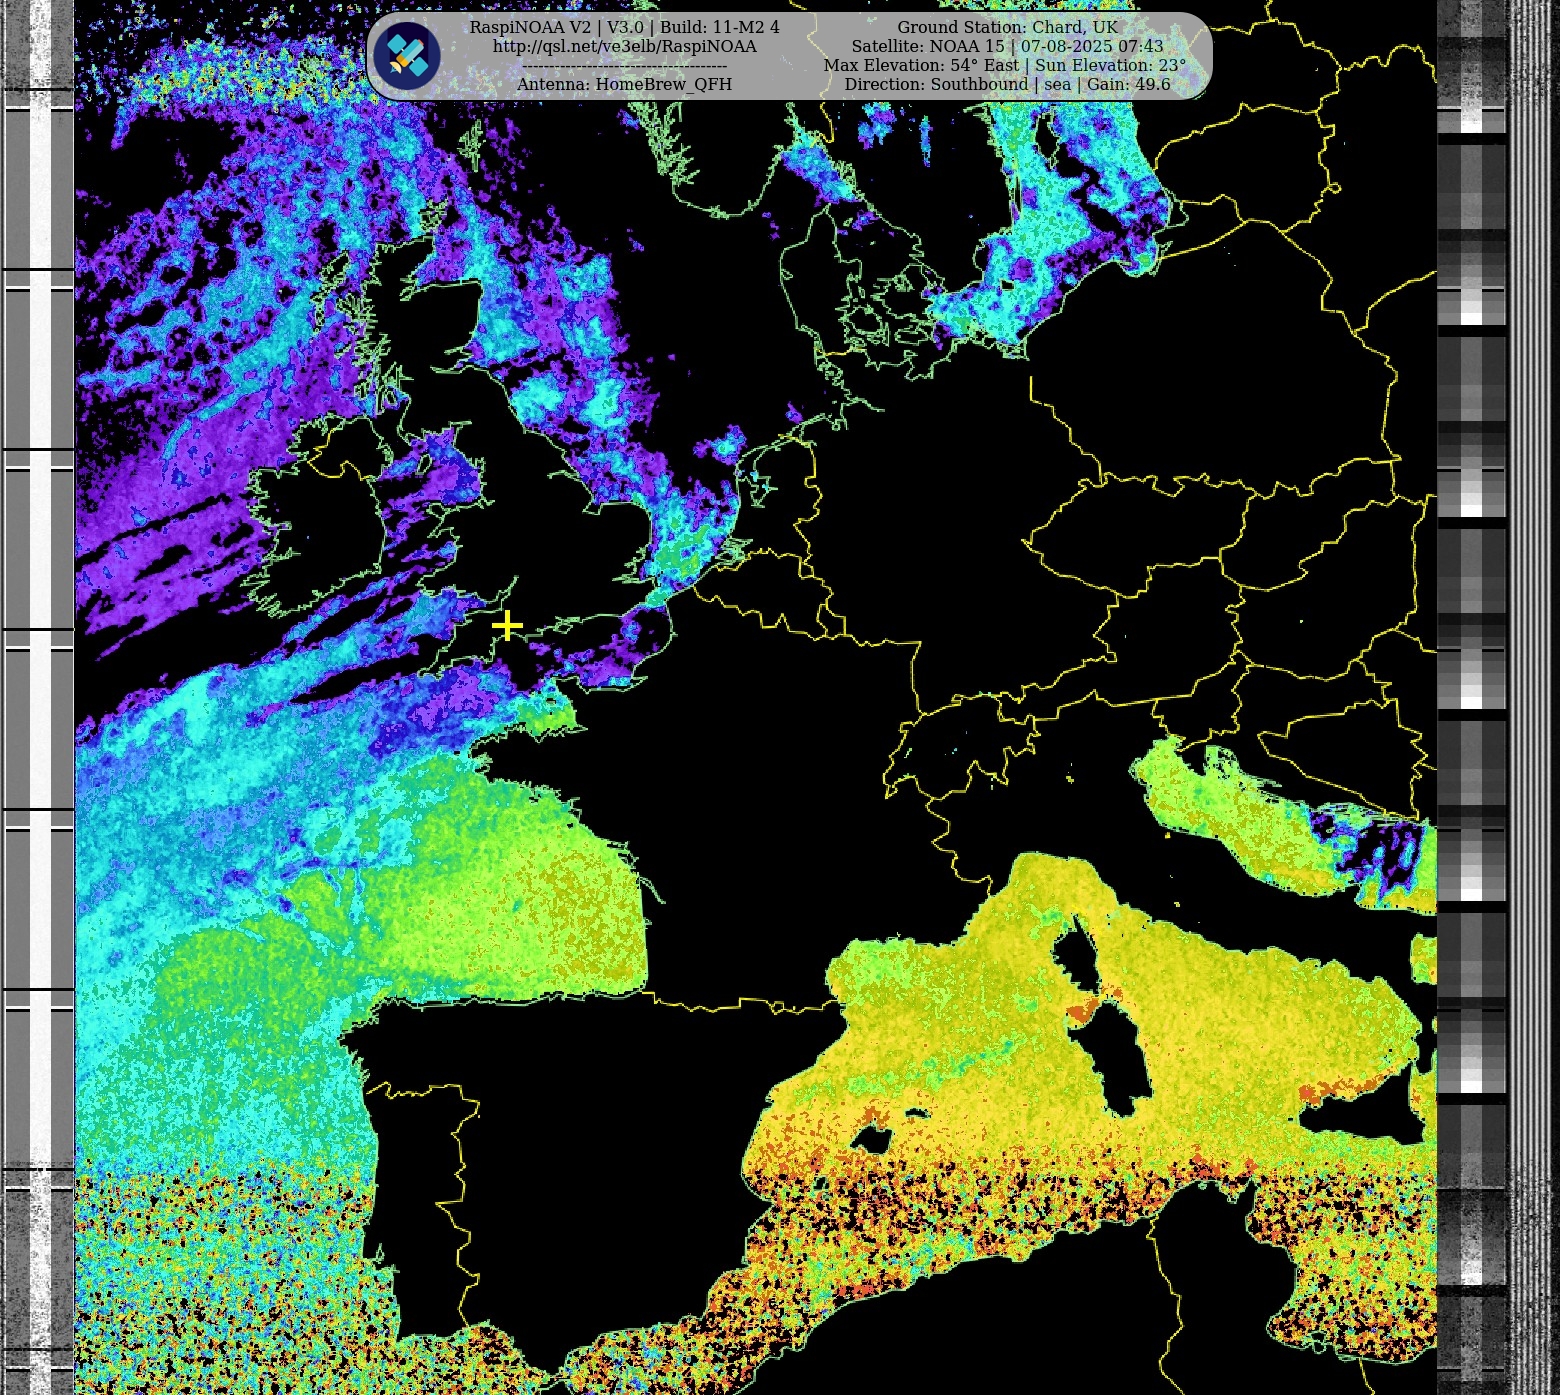Select the 'RaspiNOAA V2 | V3.0 | Build: 11-M2 4' text

(x=625, y=28)
